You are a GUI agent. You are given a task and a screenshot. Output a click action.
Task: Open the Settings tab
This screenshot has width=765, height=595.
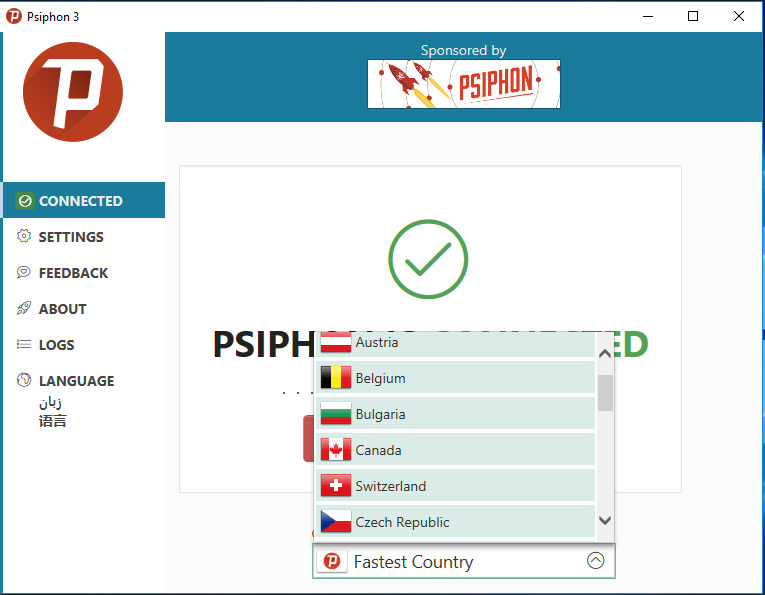pyautogui.click(x=84, y=237)
